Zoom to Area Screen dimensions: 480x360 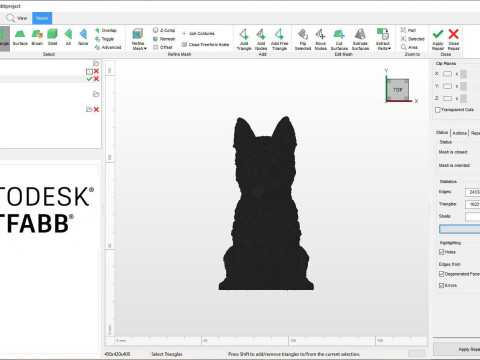click(409, 47)
